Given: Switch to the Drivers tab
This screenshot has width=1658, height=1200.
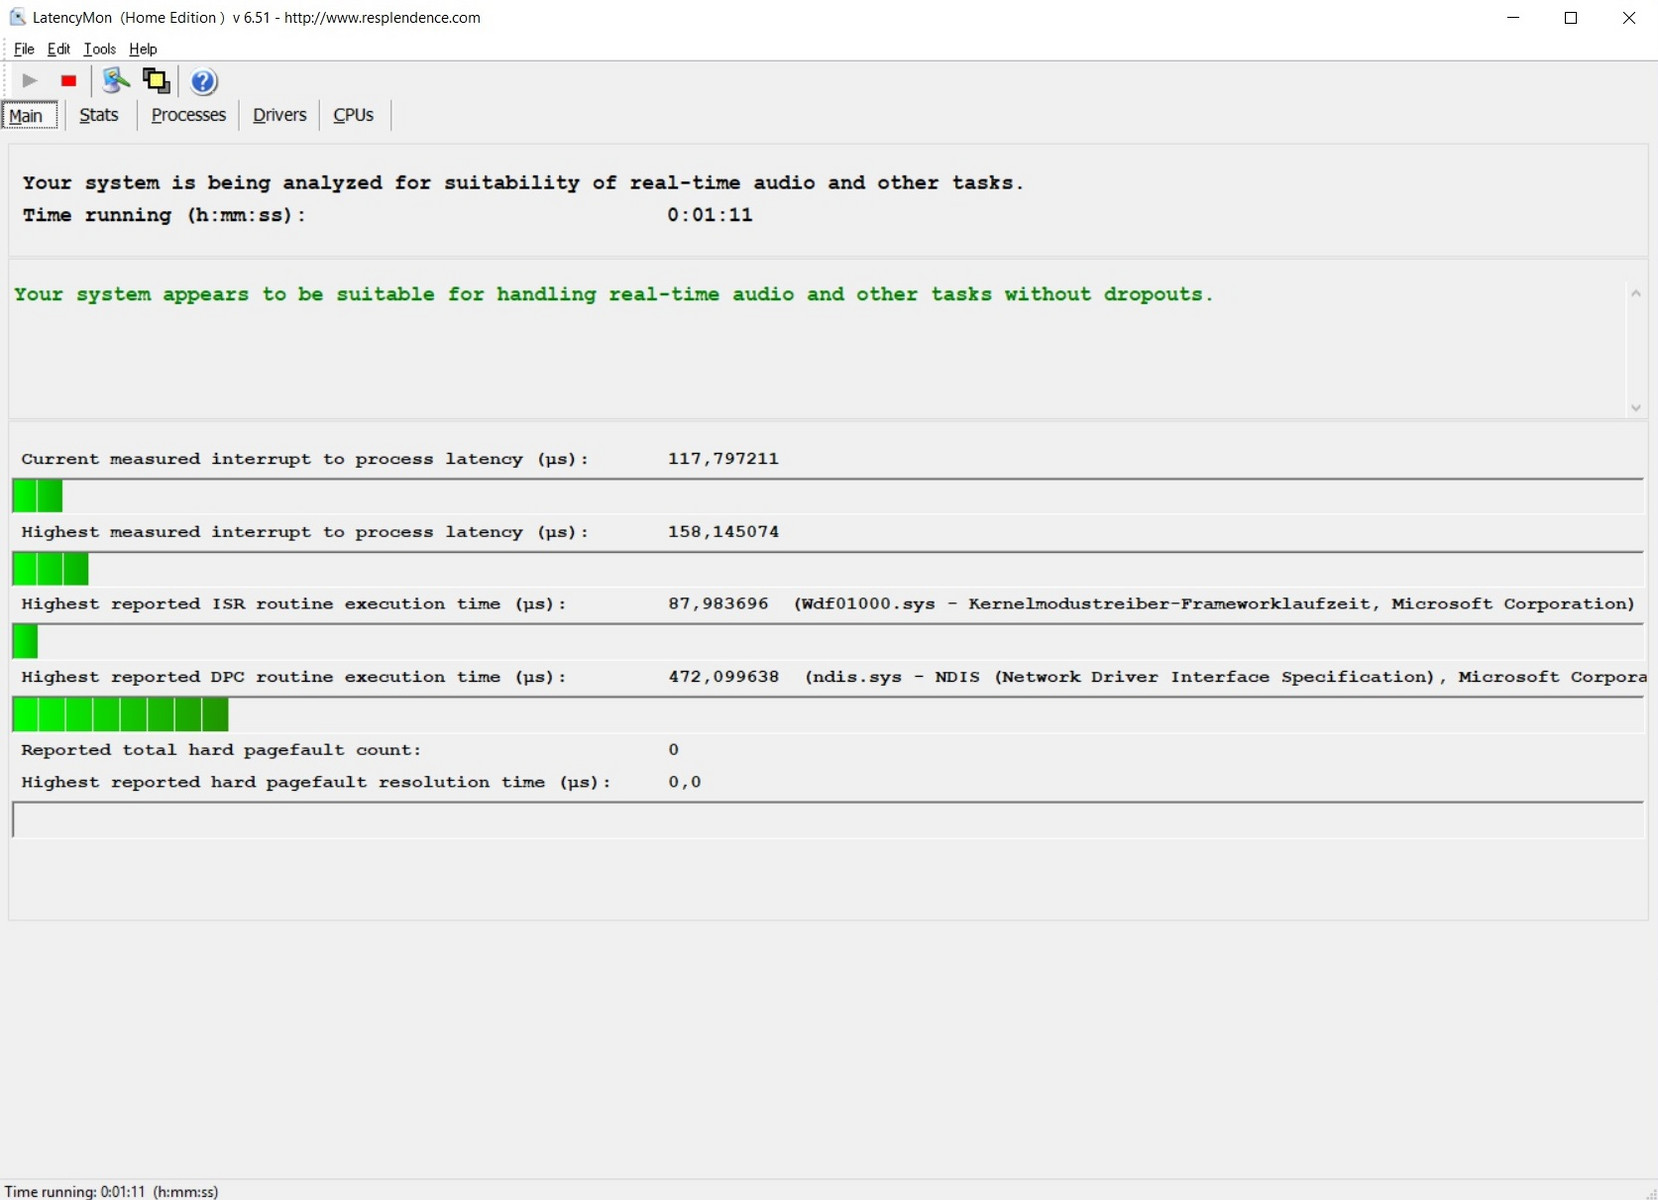Looking at the screenshot, I should (x=280, y=115).
